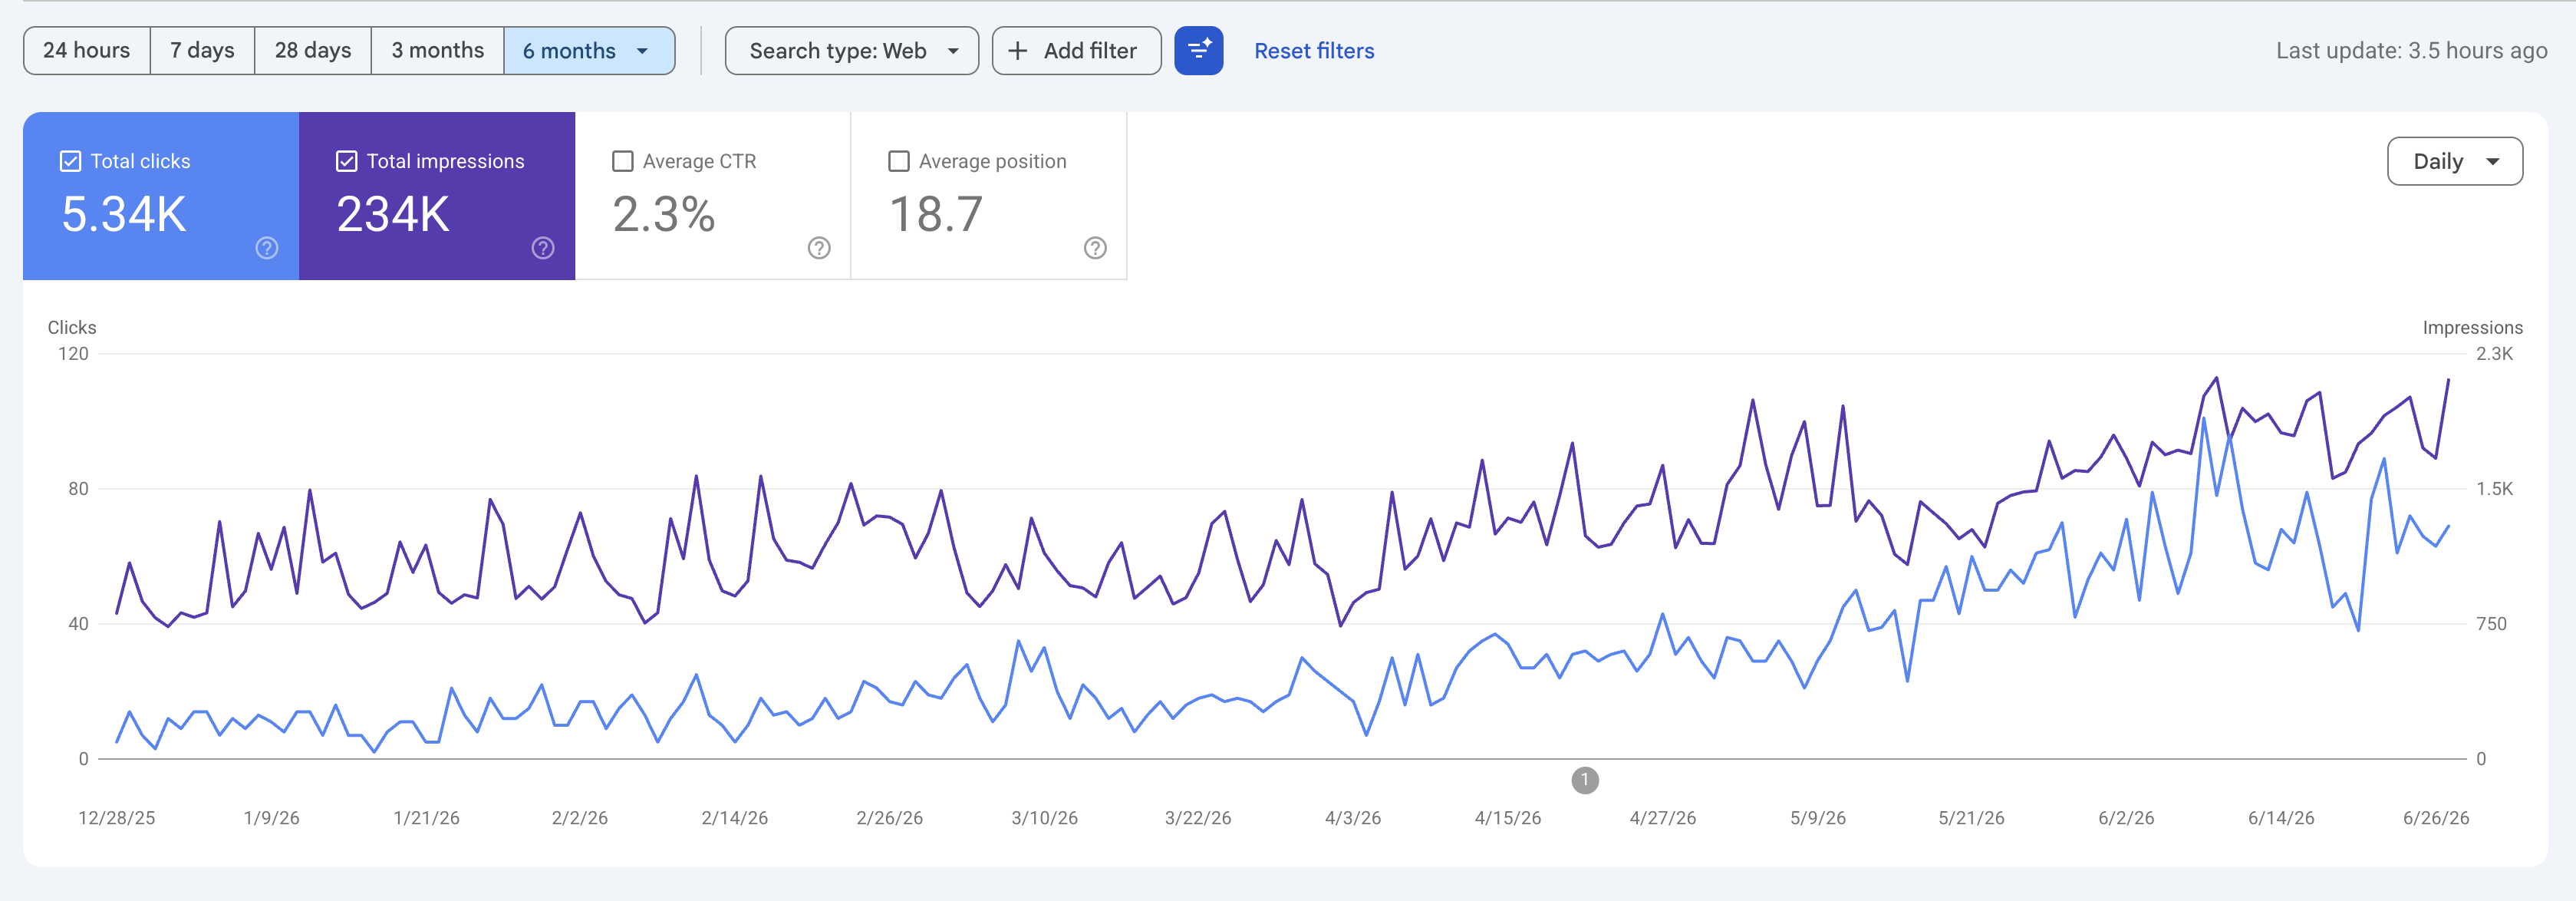
Task: Click the plus icon in Add filter
Action: click(x=1017, y=51)
